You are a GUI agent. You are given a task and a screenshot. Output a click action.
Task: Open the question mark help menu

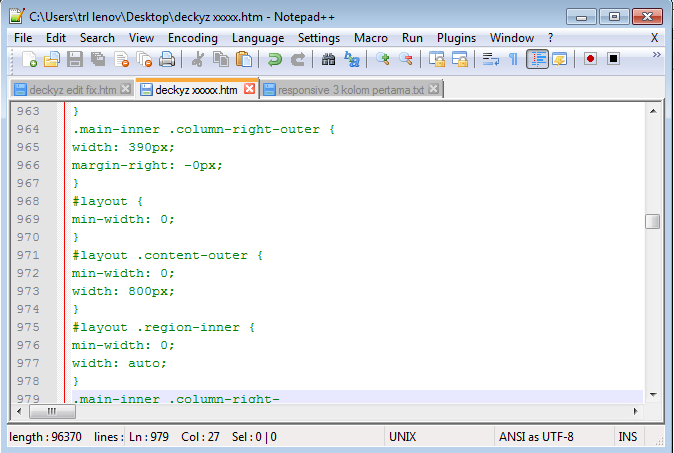[551, 38]
